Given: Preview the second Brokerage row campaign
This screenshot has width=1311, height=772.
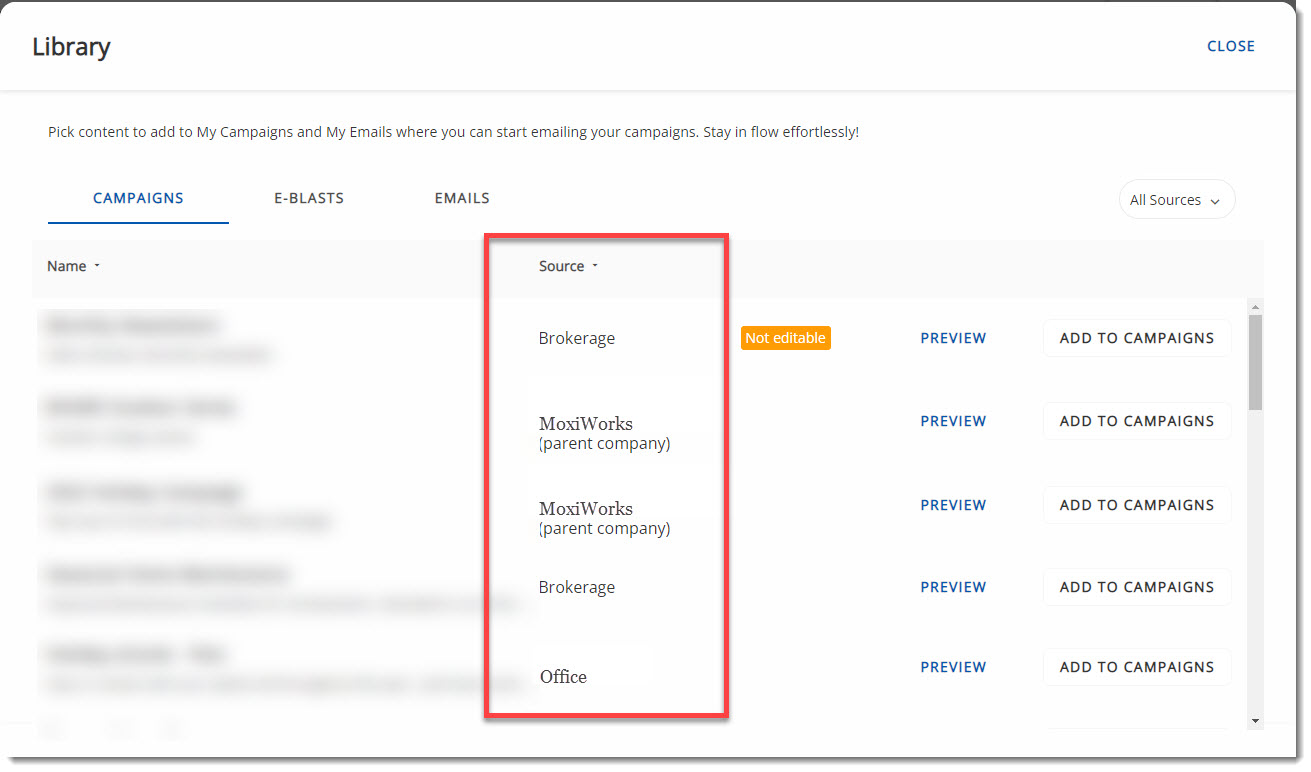Looking at the screenshot, I should pyautogui.click(x=953, y=587).
